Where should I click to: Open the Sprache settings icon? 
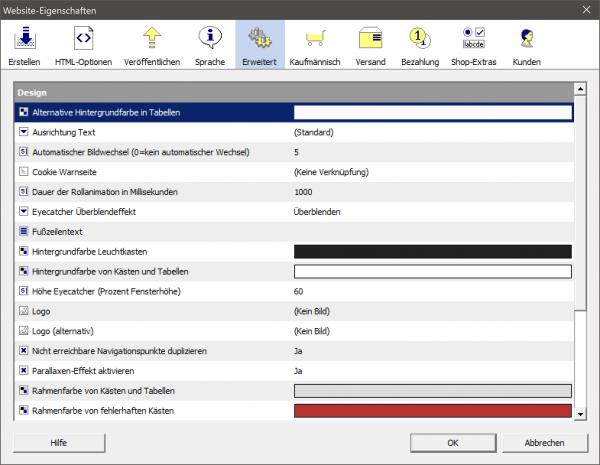(210, 40)
